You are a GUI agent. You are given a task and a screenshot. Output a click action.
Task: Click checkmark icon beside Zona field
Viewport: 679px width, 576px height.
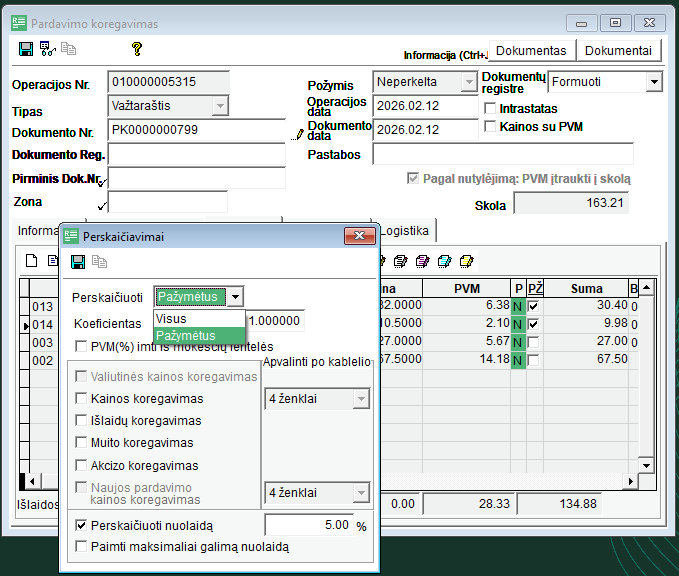click(x=102, y=205)
